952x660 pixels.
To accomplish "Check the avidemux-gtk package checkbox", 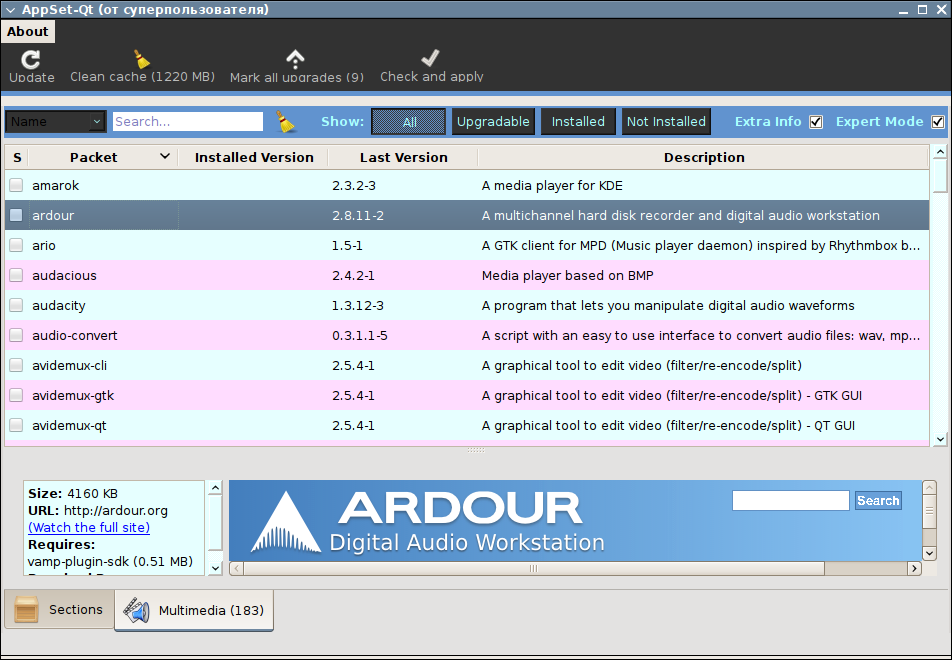I will coord(16,395).
